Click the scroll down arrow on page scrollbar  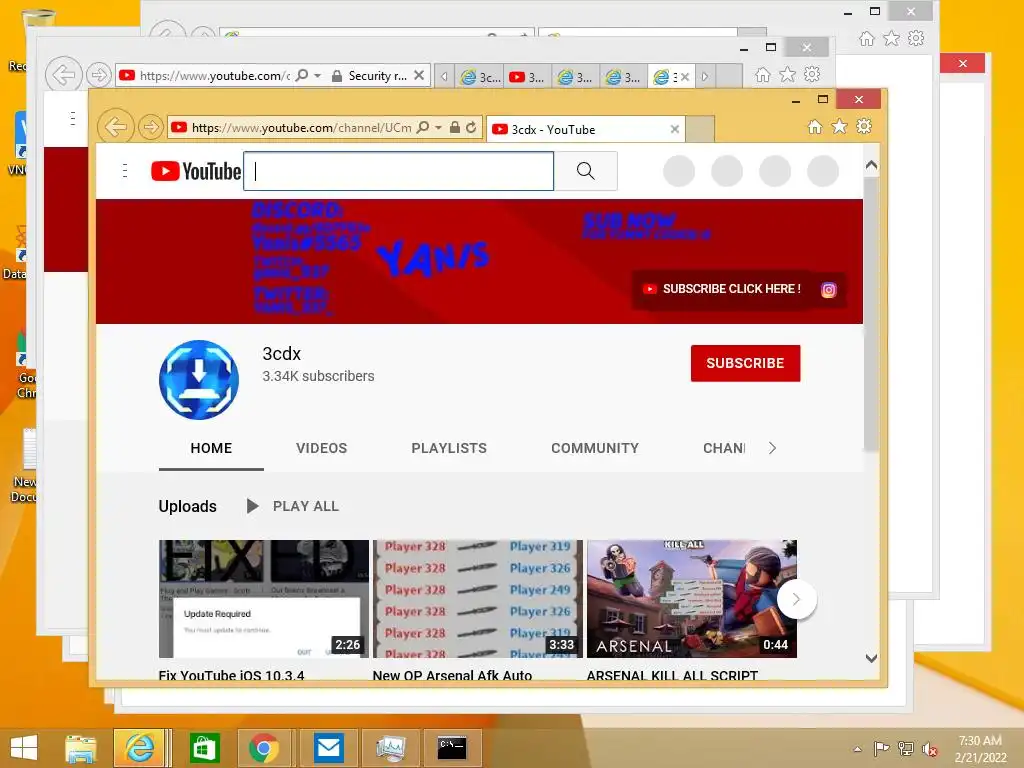click(871, 658)
